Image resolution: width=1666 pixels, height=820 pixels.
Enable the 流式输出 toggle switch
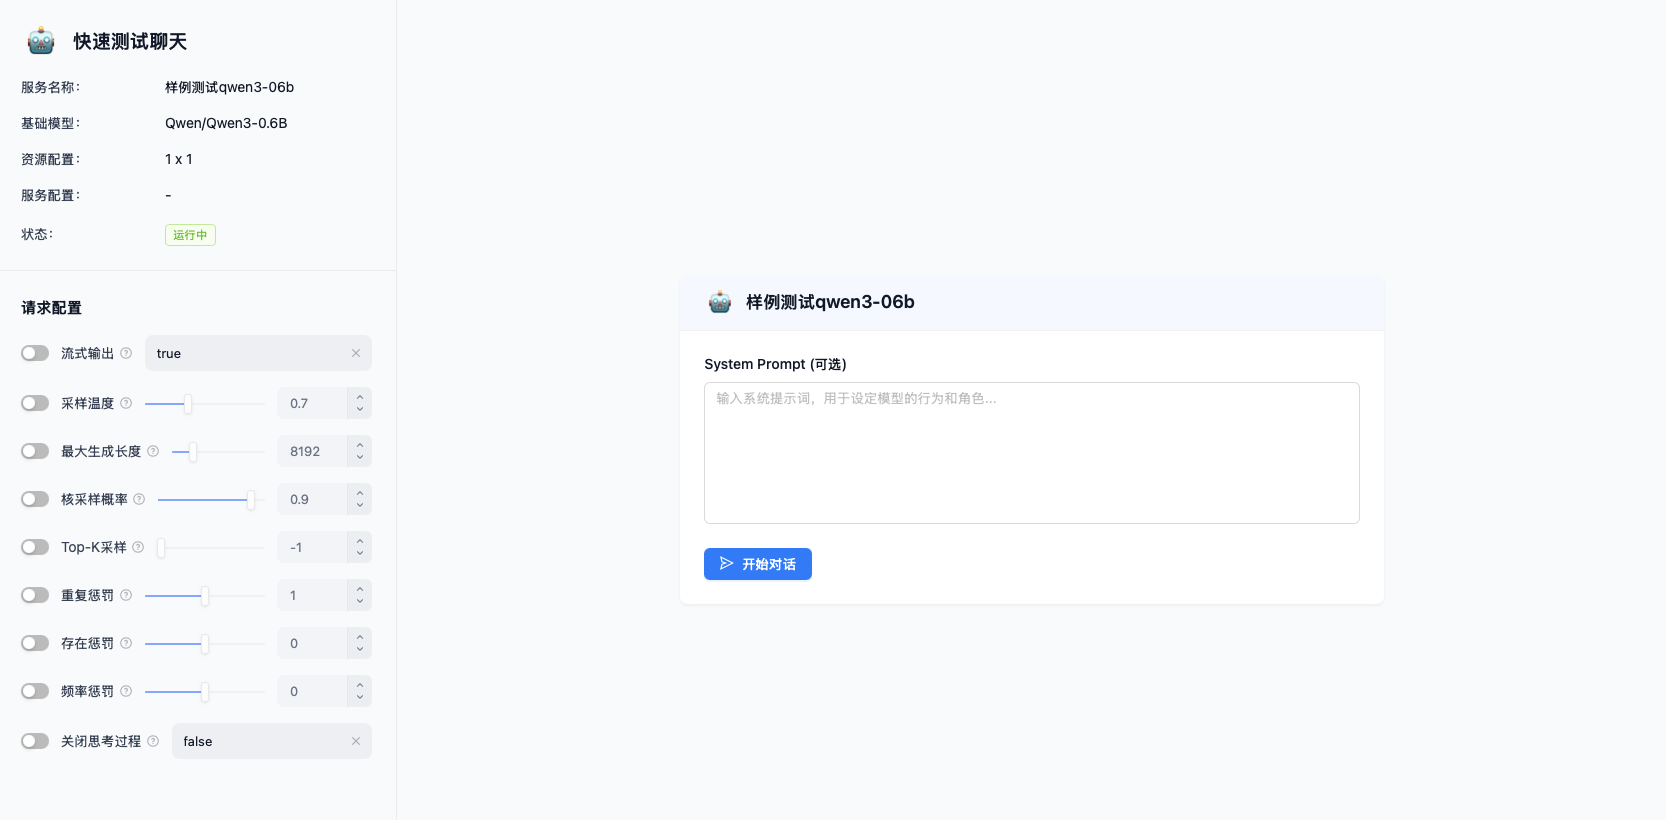[x=35, y=353]
